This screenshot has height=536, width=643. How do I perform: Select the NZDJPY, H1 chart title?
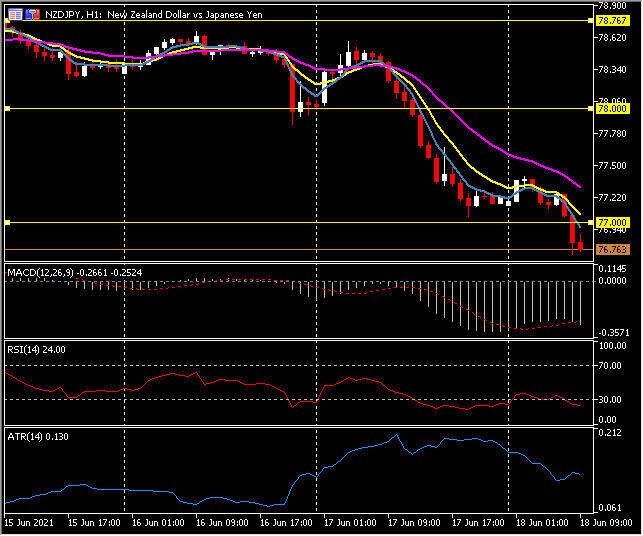[x=153, y=15]
